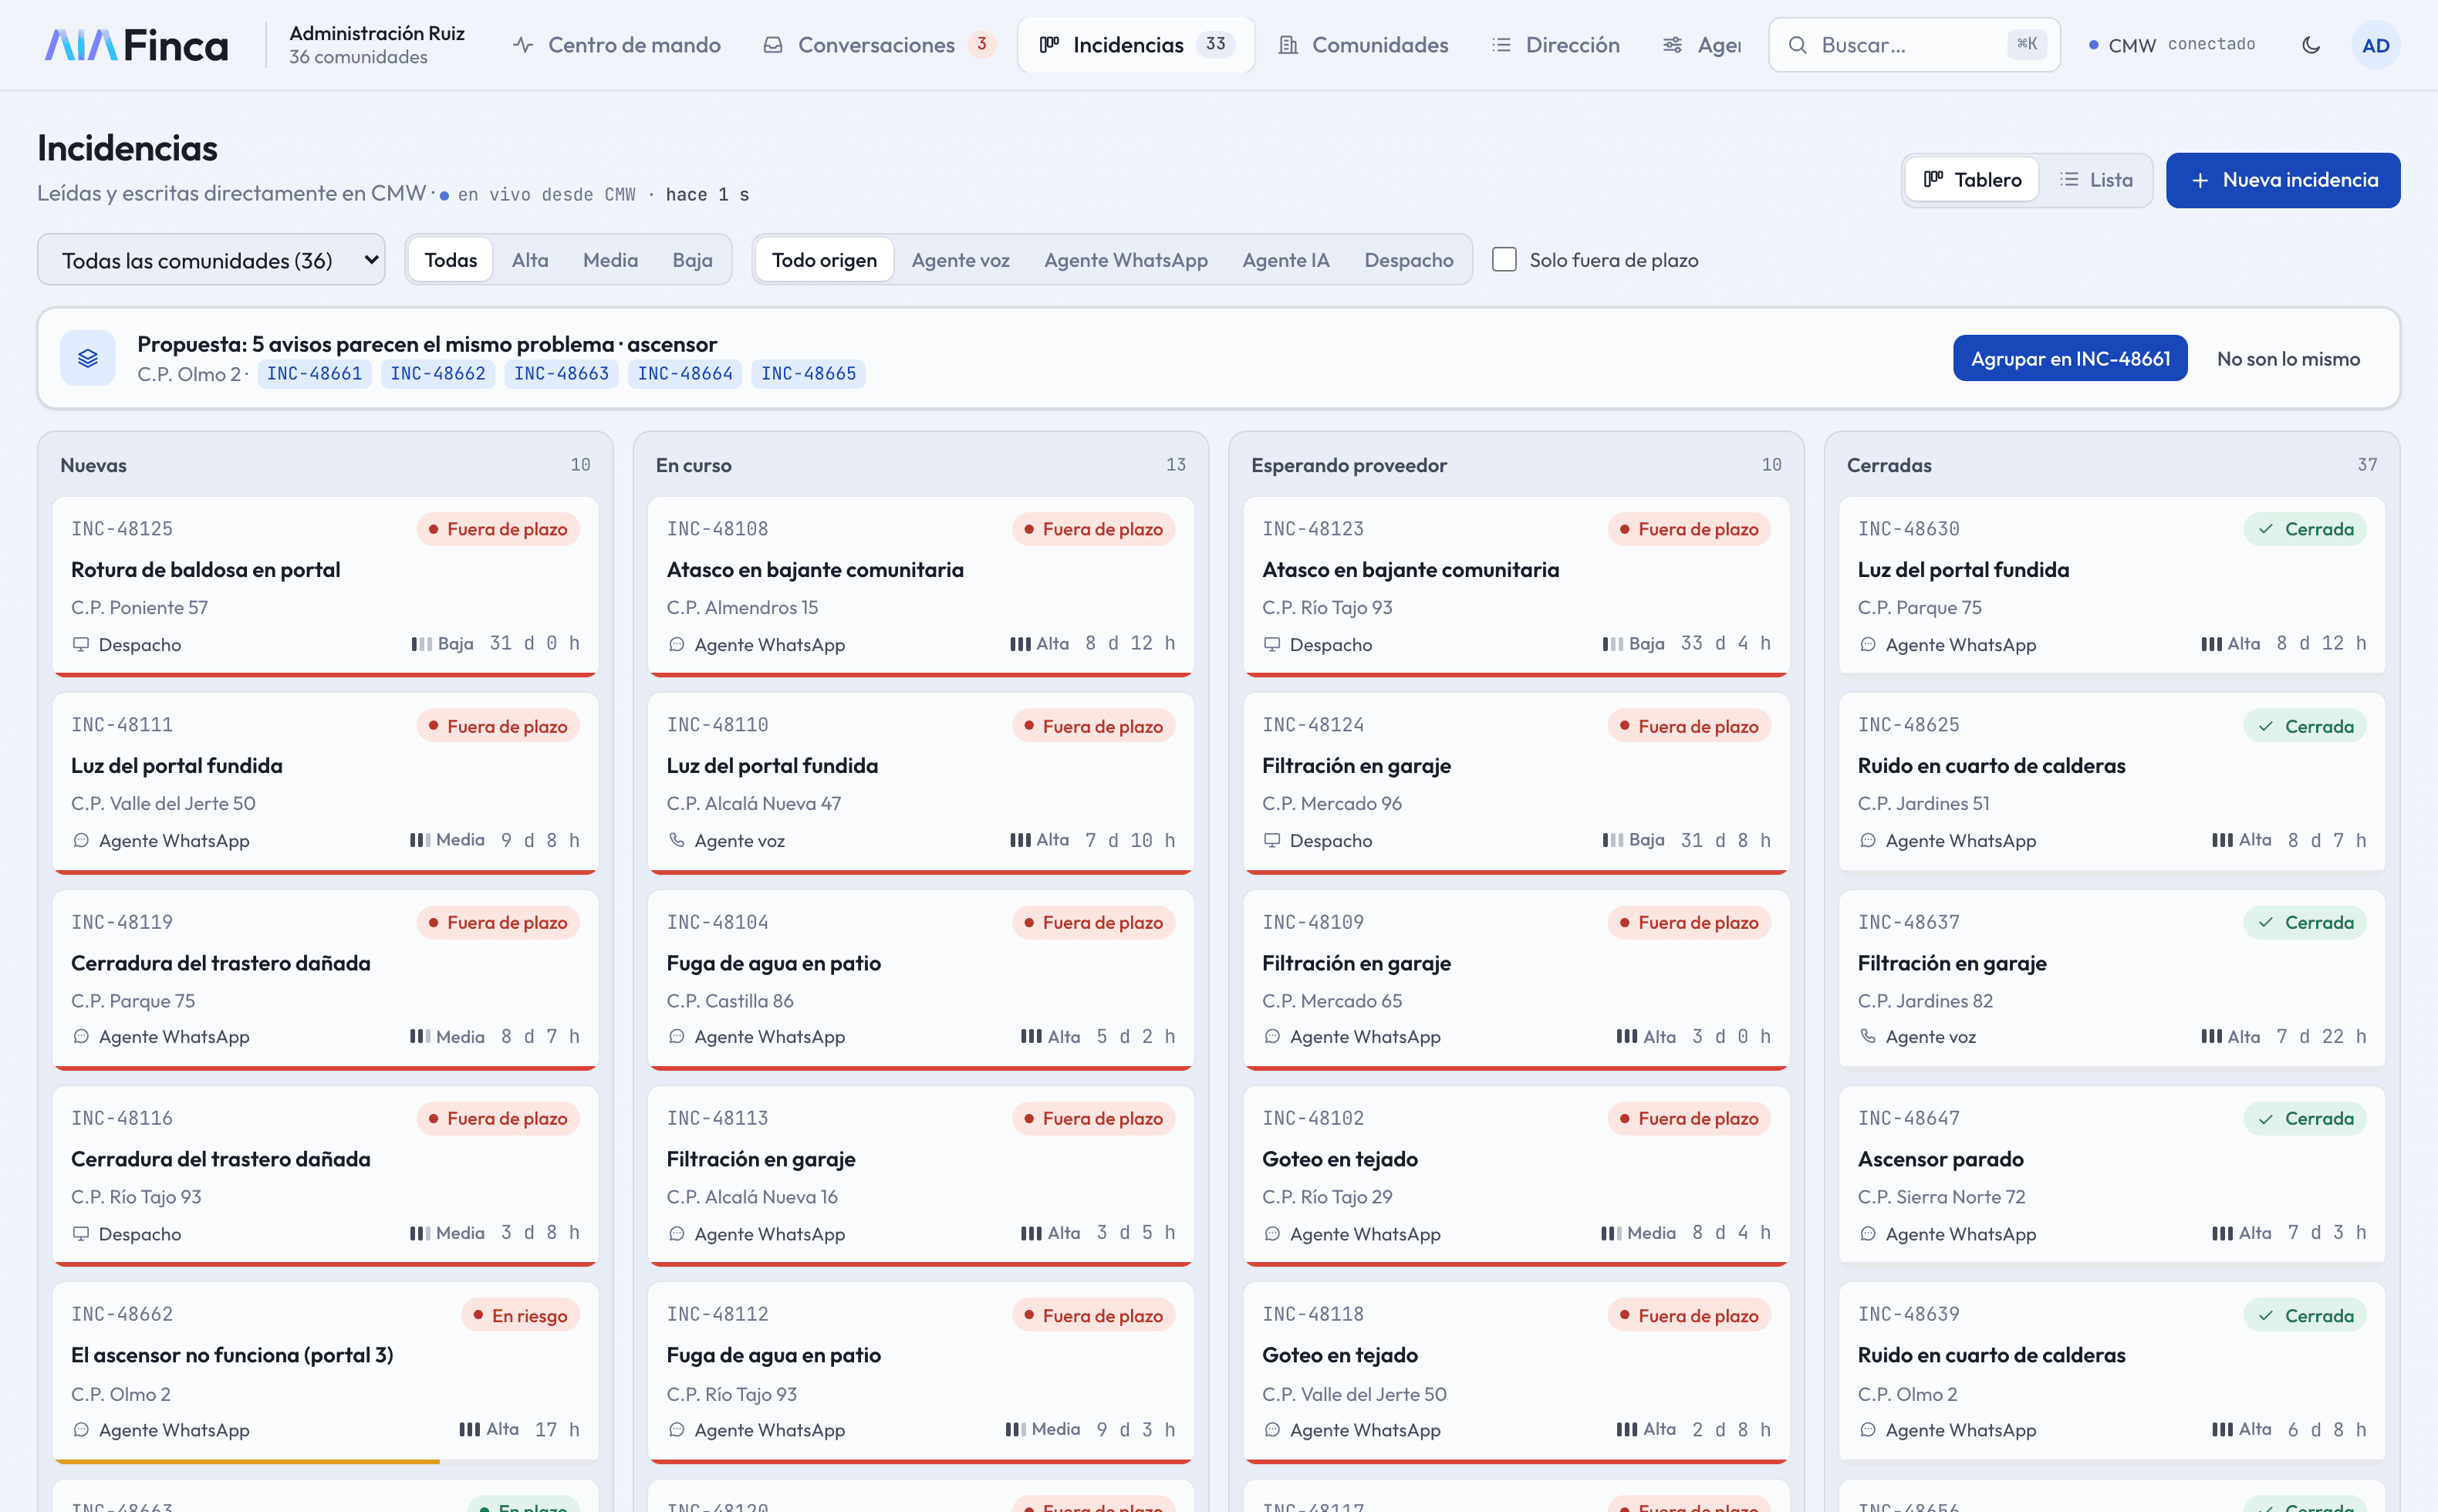Viewport: 2438px width, 1512px height.
Task: Enable Solo fuera de plazo checkbox
Action: pyautogui.click(x=1504, y=259)
